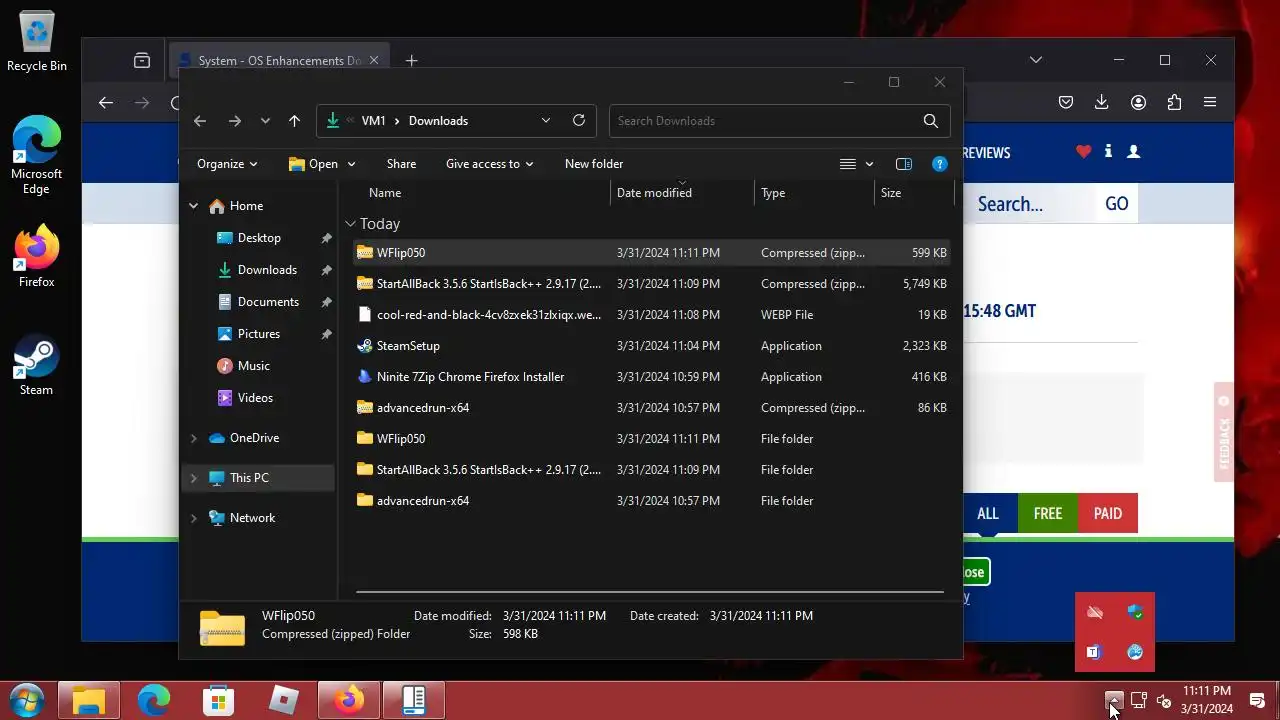Select the FREE filter tab on webpage
This screenshot has height=720, width=1280.
[x=1048, y=513]
